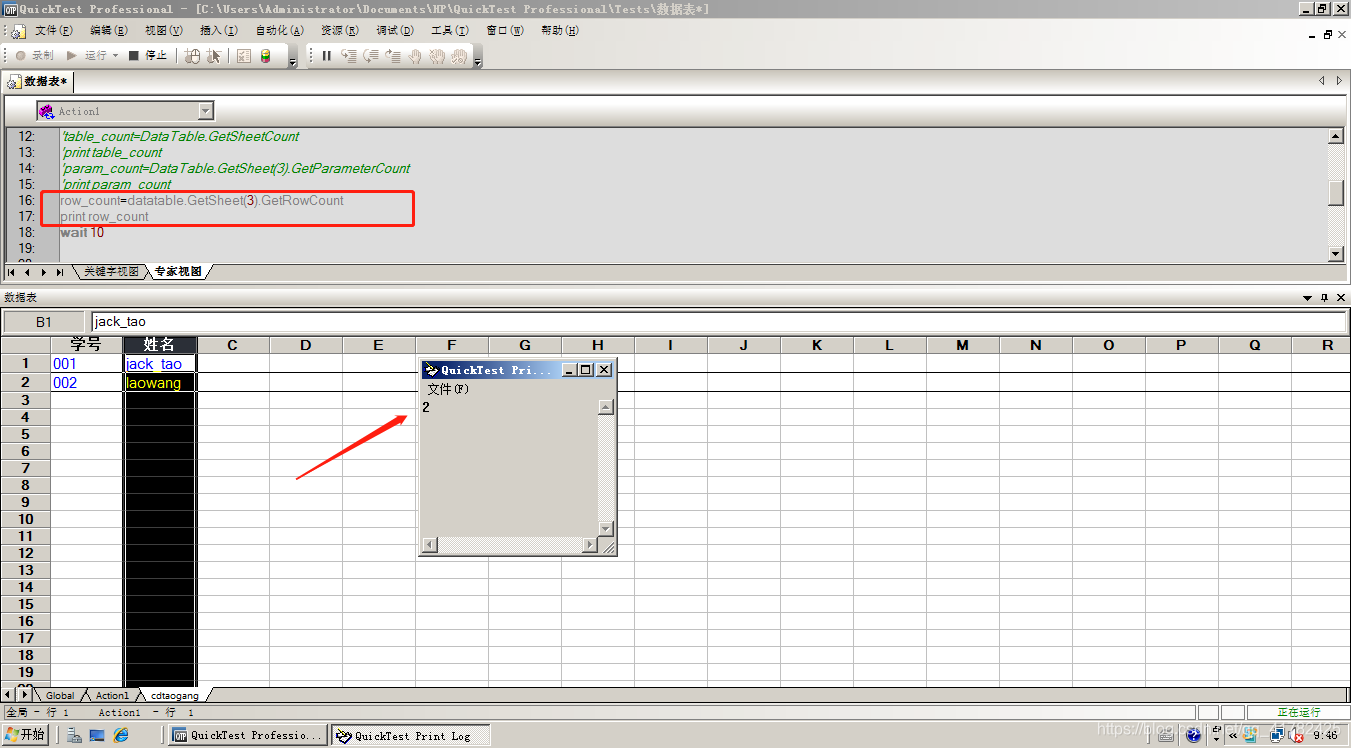Image resolution: width=1351 pixels, height=748 pixels.
Task: Switch to cdtaogang sheet tab
Action: coord(175,695)
